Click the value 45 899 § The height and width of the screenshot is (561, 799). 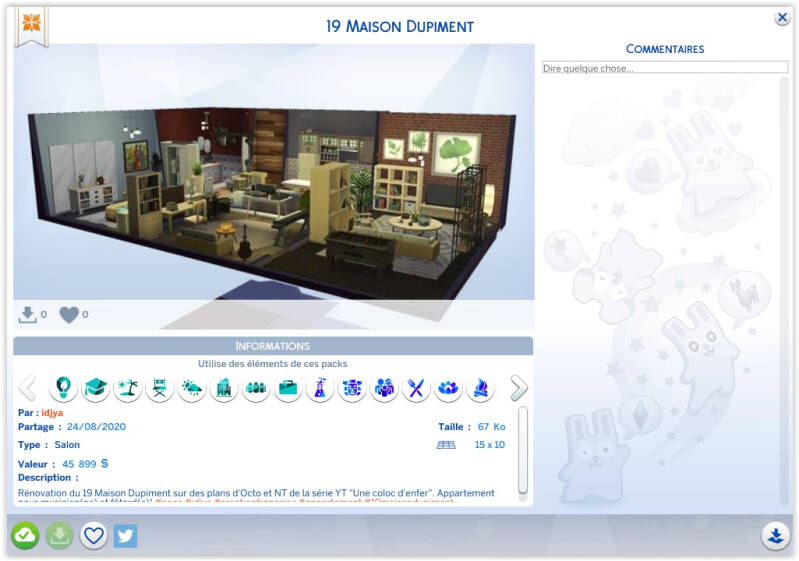[x=85, y=464]
